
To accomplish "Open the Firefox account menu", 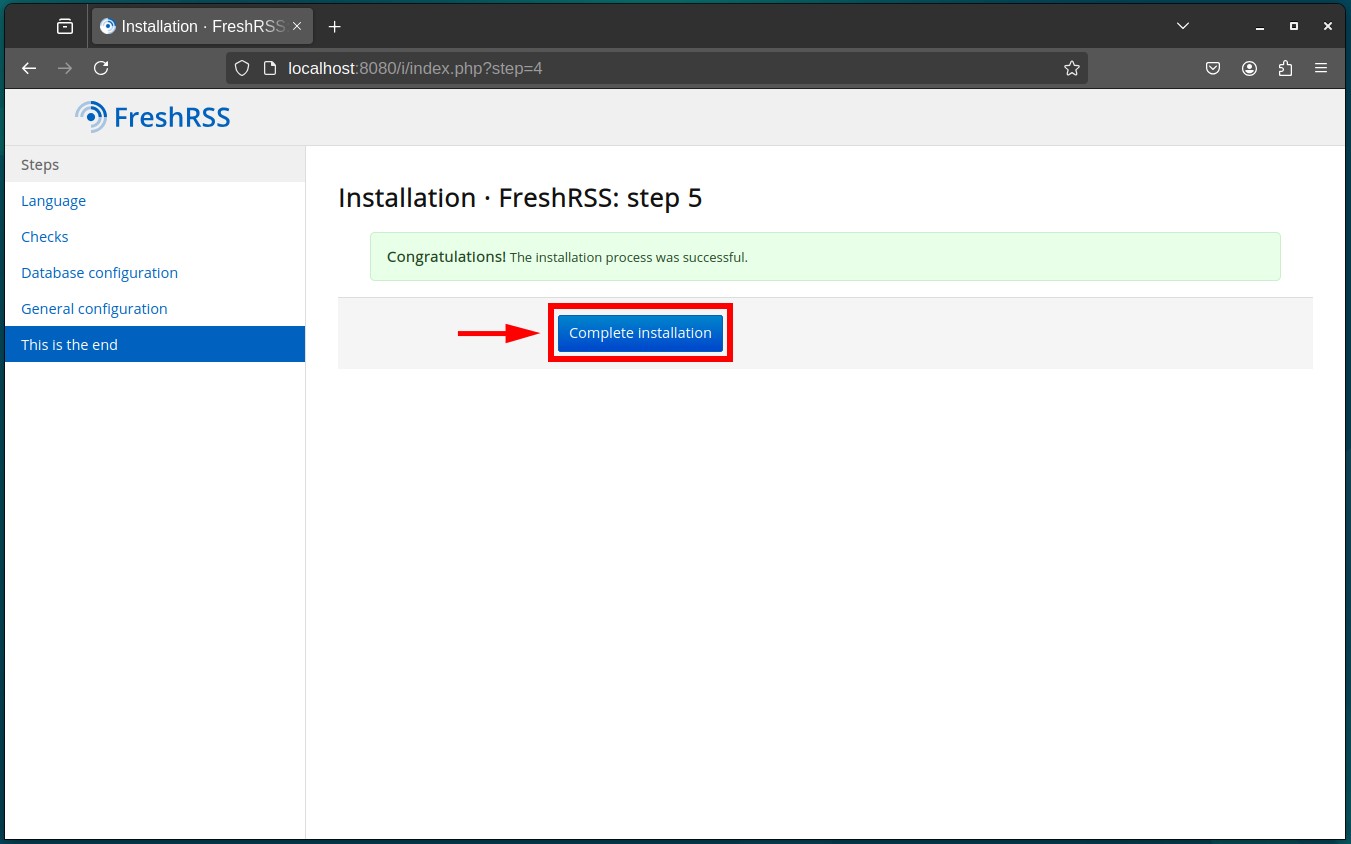I will click(x=1249, y=68).
